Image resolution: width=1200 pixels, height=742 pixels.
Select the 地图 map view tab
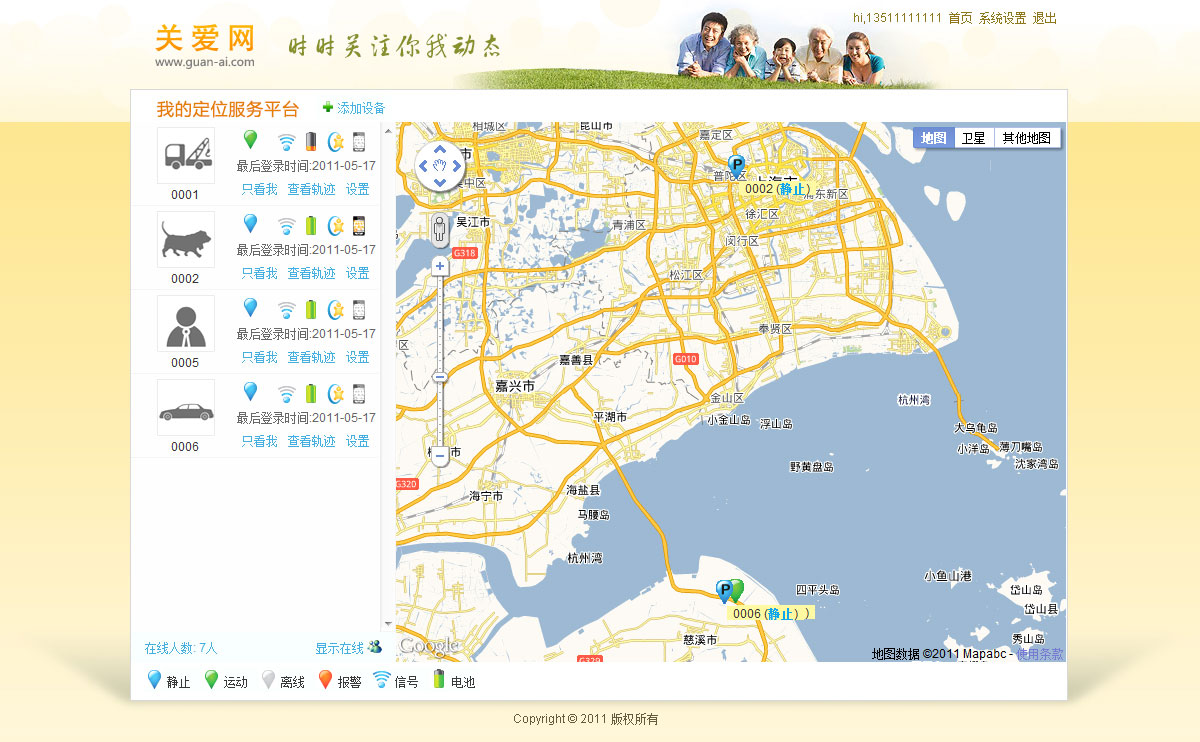click(934, 138)
